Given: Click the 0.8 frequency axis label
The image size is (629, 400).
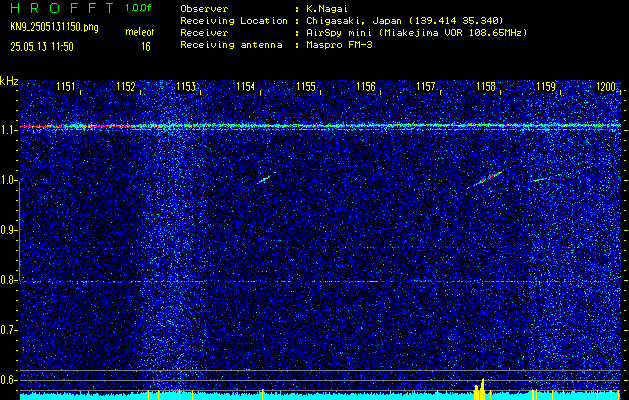Looking at the screenshot, I should point(8,280).
